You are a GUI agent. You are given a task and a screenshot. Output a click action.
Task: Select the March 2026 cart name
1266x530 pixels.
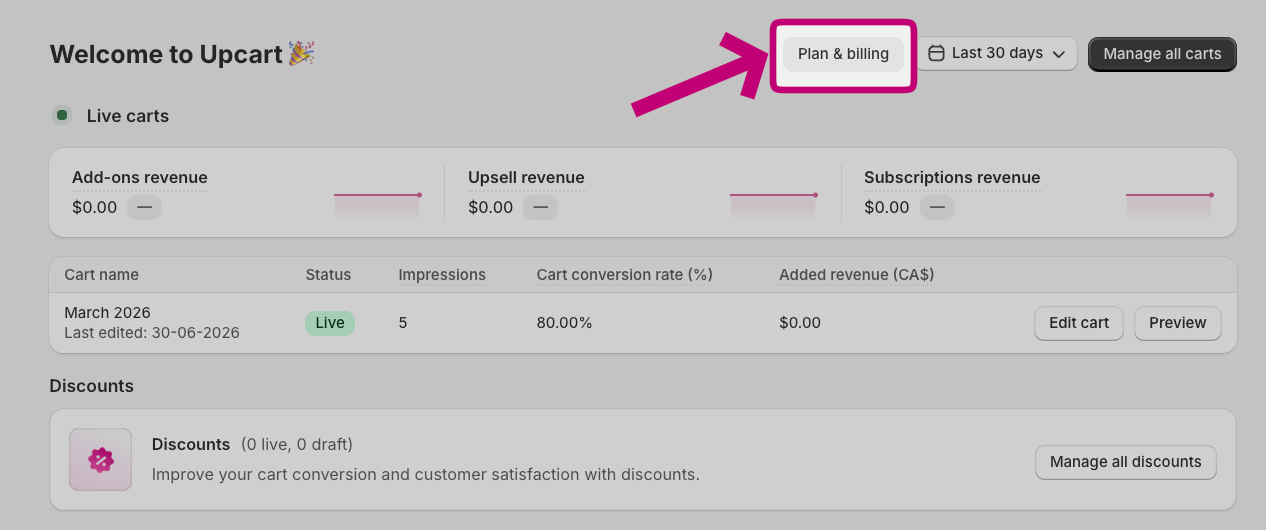(x=108, y=313)
